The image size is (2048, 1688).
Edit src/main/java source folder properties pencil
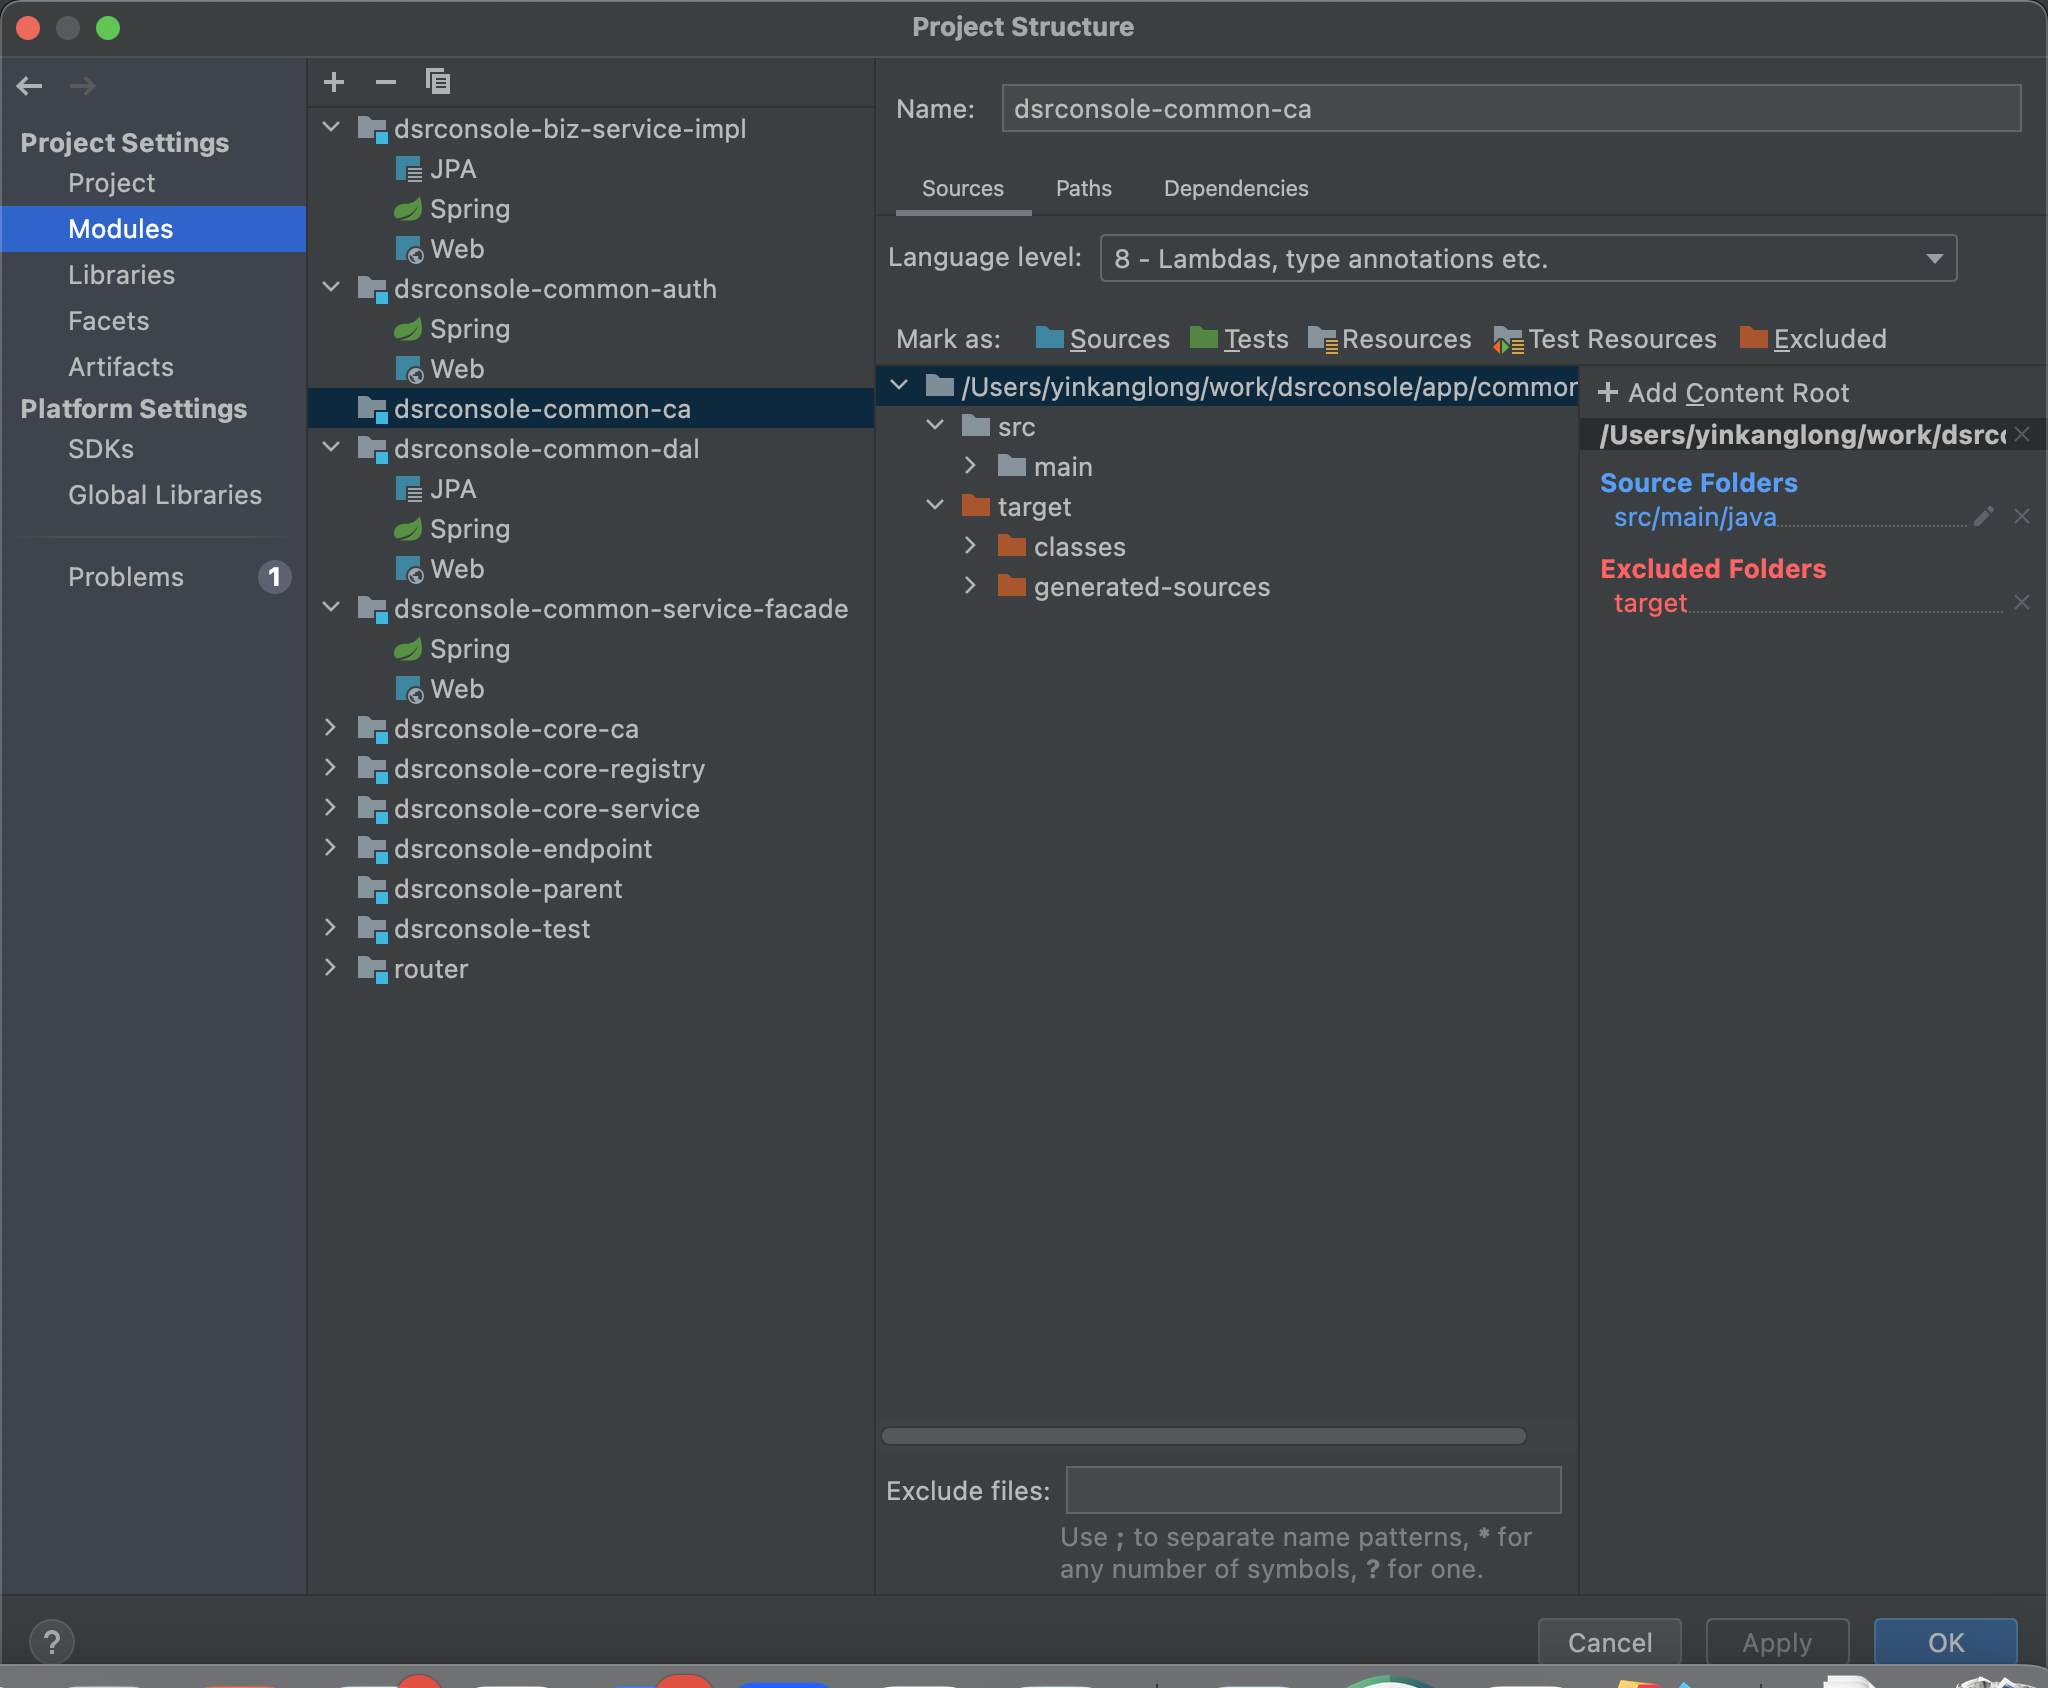1984,516
